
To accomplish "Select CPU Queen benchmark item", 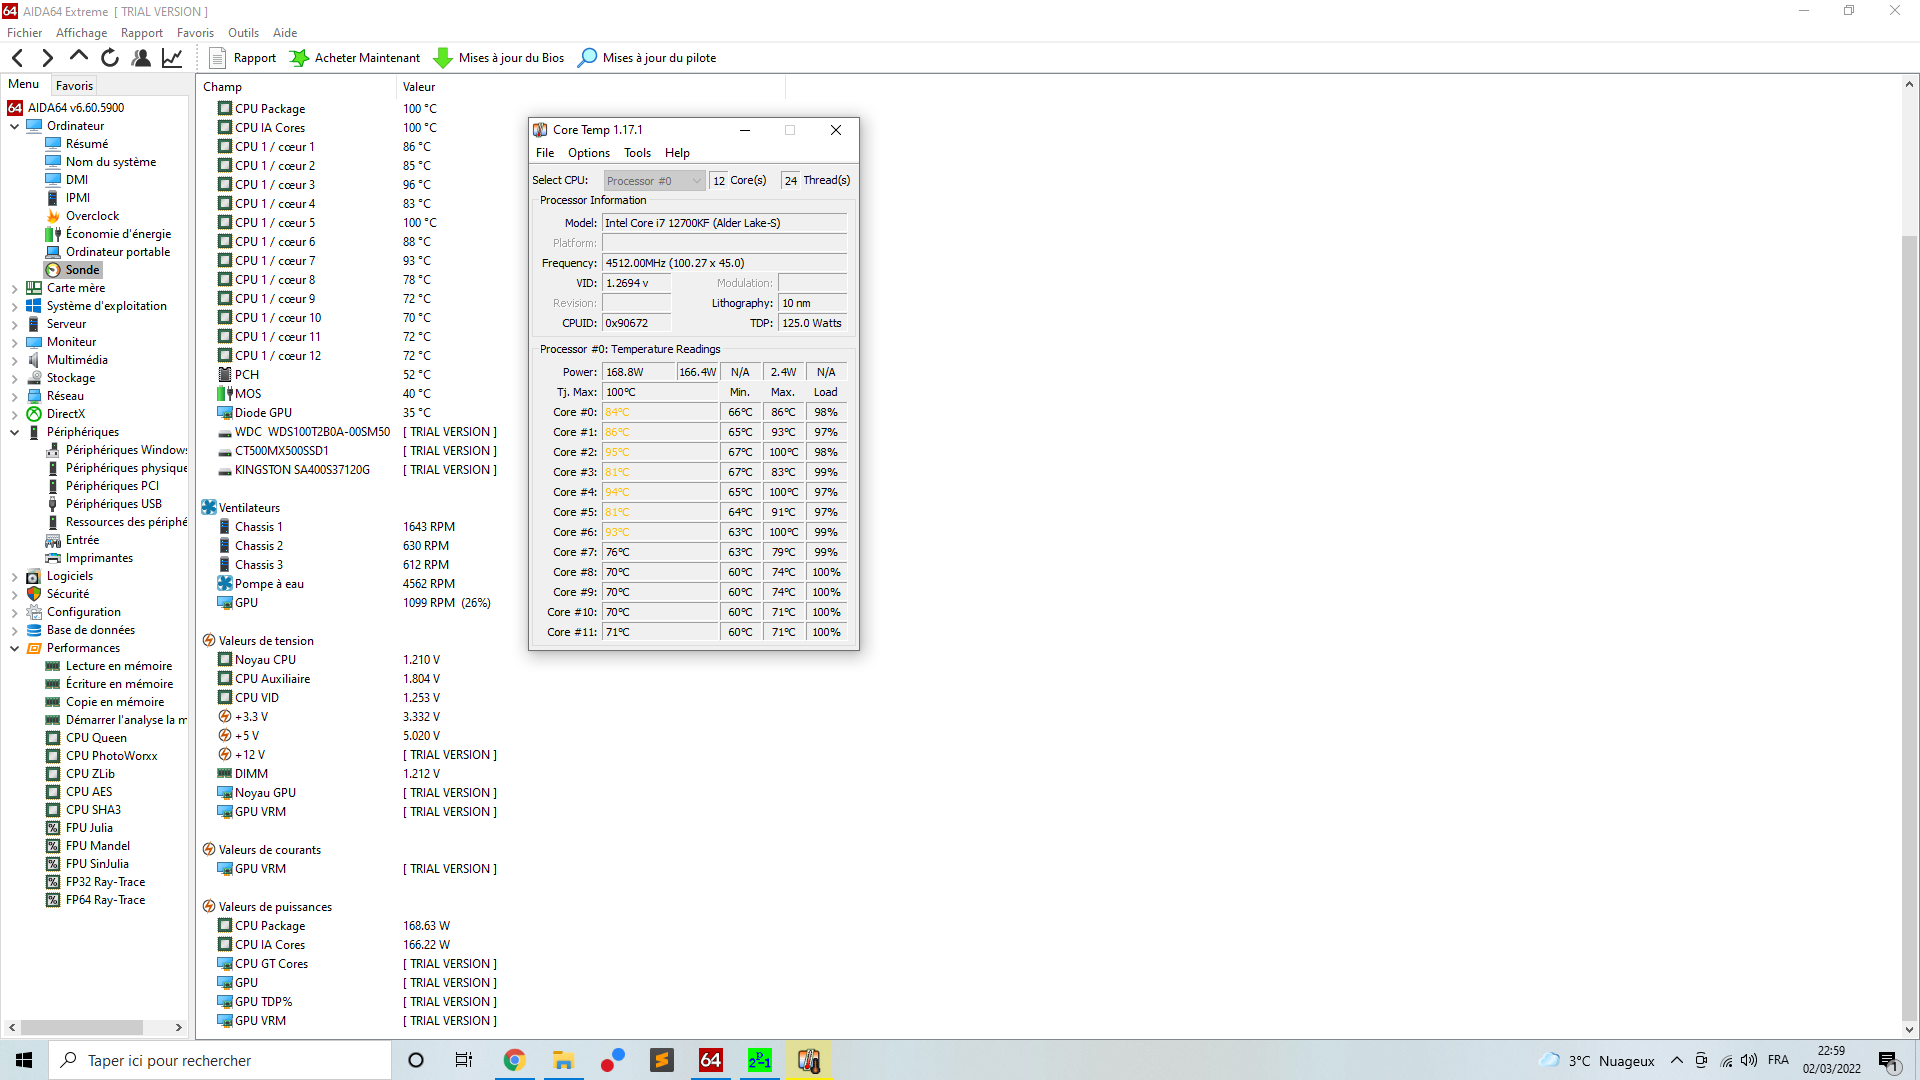I will [96, 738].
